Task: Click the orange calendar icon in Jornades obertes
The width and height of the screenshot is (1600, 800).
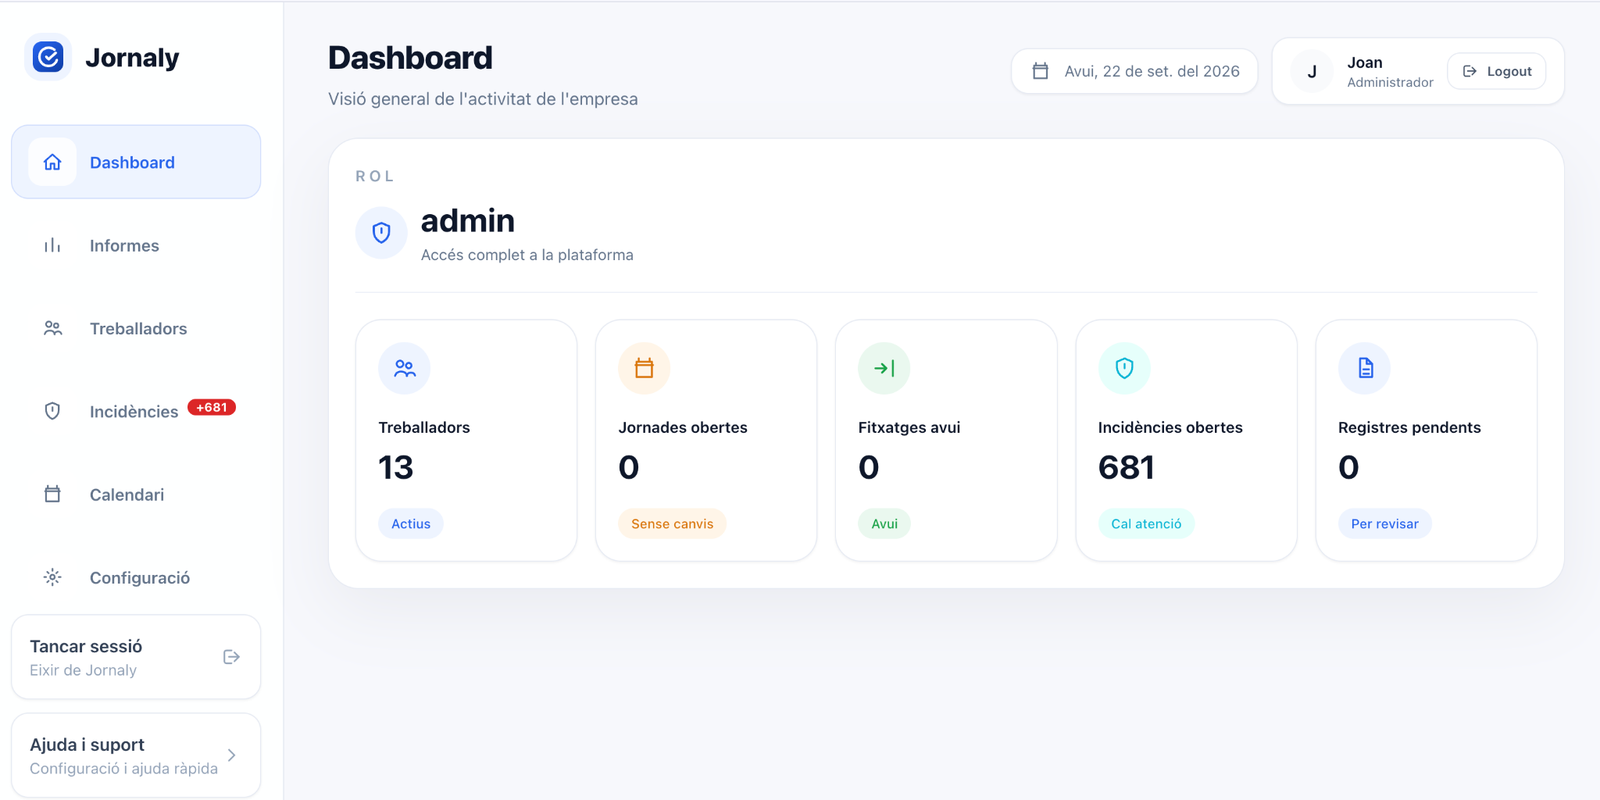Action: click(x=644, y=368)
